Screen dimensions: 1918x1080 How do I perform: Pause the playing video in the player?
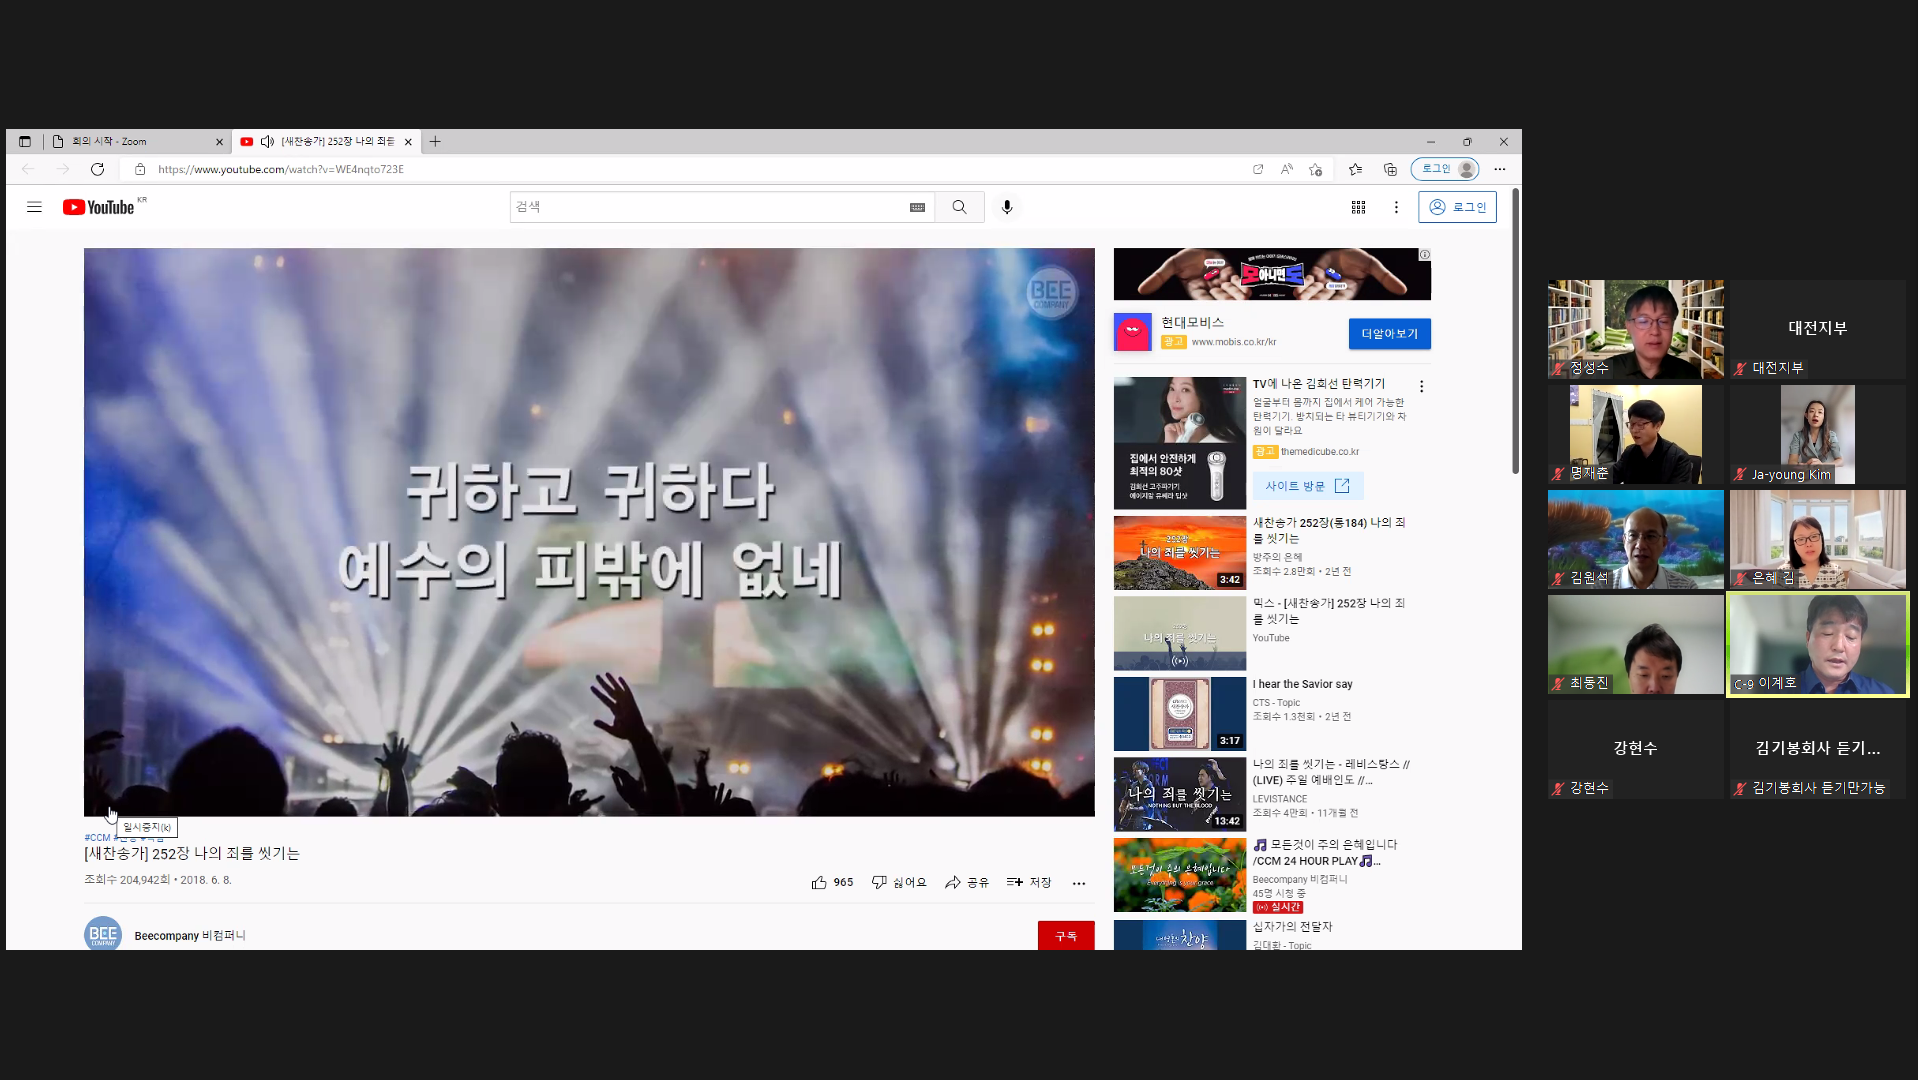point(589,532)
